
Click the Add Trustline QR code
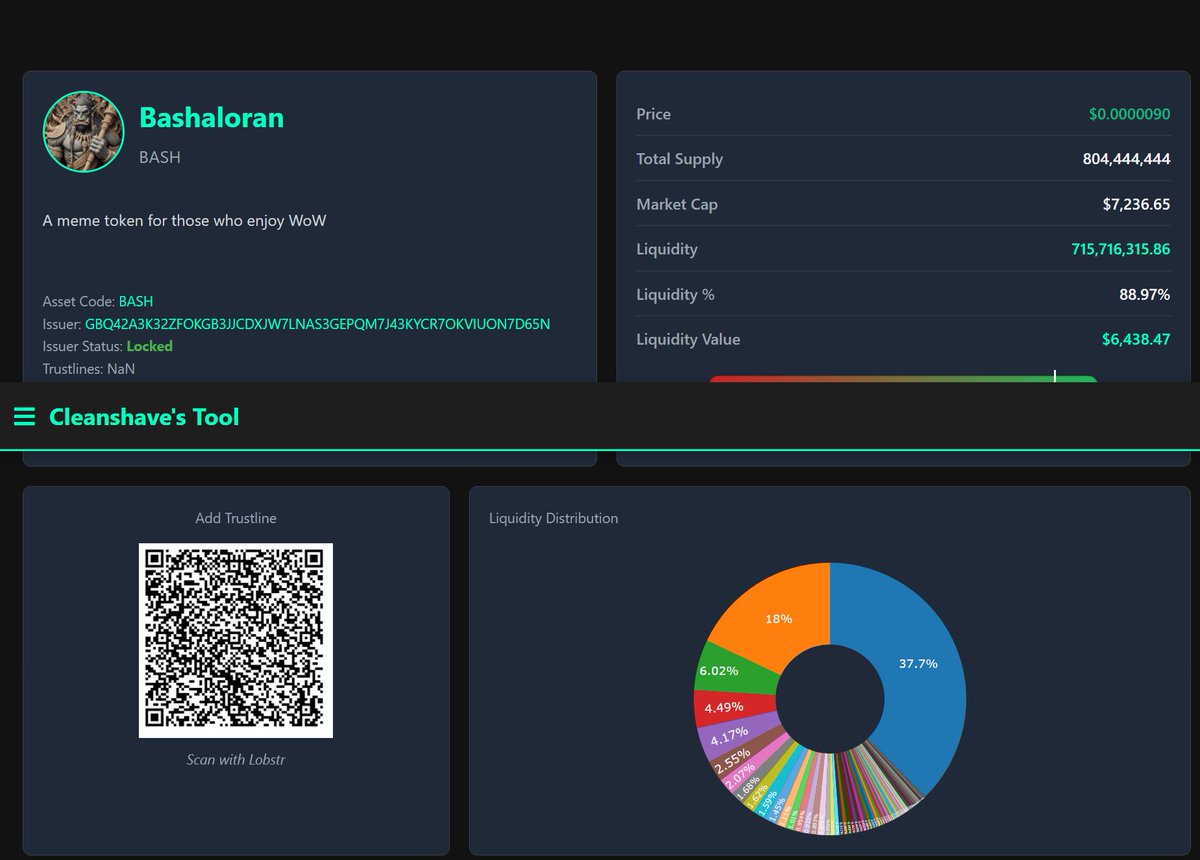click(236, 641)
